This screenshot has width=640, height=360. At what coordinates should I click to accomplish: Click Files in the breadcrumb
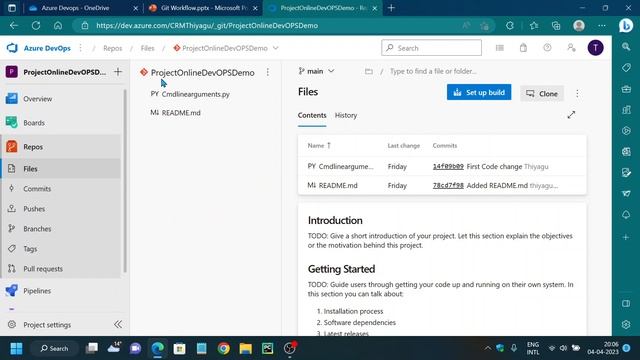tap(147, 48)
